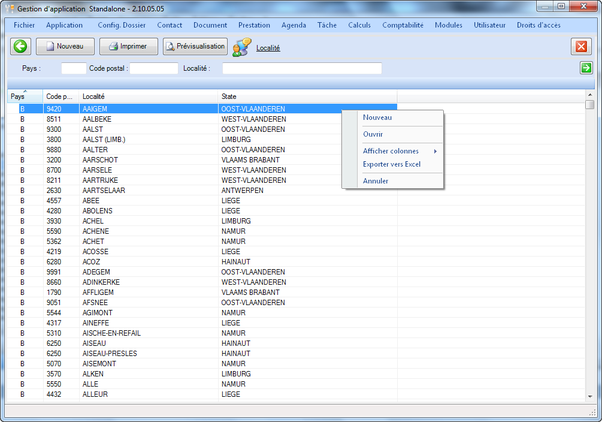The image size is (602, 422).
Task: Choose Exporter vers Excel in context menu
Action: (x=392, y=163)
